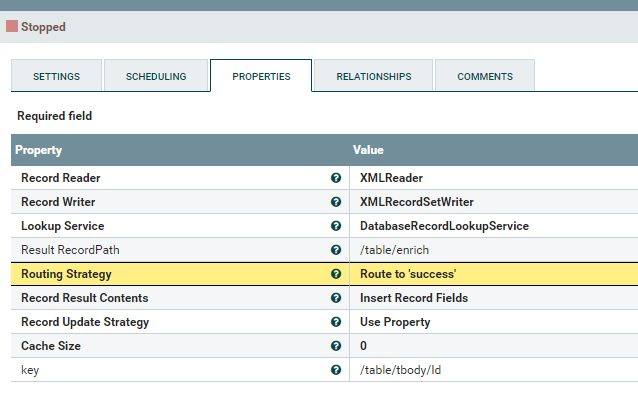Change the 'Use Property' value
The width and height of the screenshot is (638, 401).
pos(395,322)
